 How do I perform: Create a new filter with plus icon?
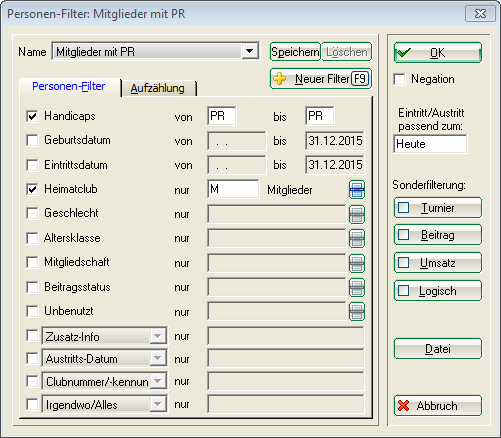(x=321, y=79)
